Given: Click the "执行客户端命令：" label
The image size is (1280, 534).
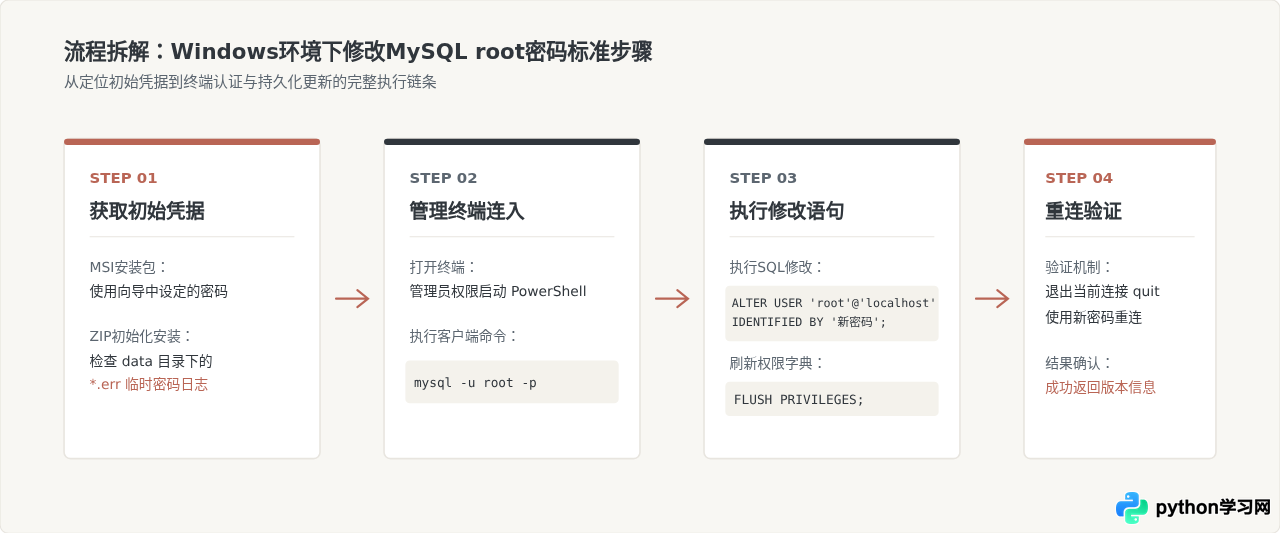Looking at the screenshot, I should [x=465, y=336].
